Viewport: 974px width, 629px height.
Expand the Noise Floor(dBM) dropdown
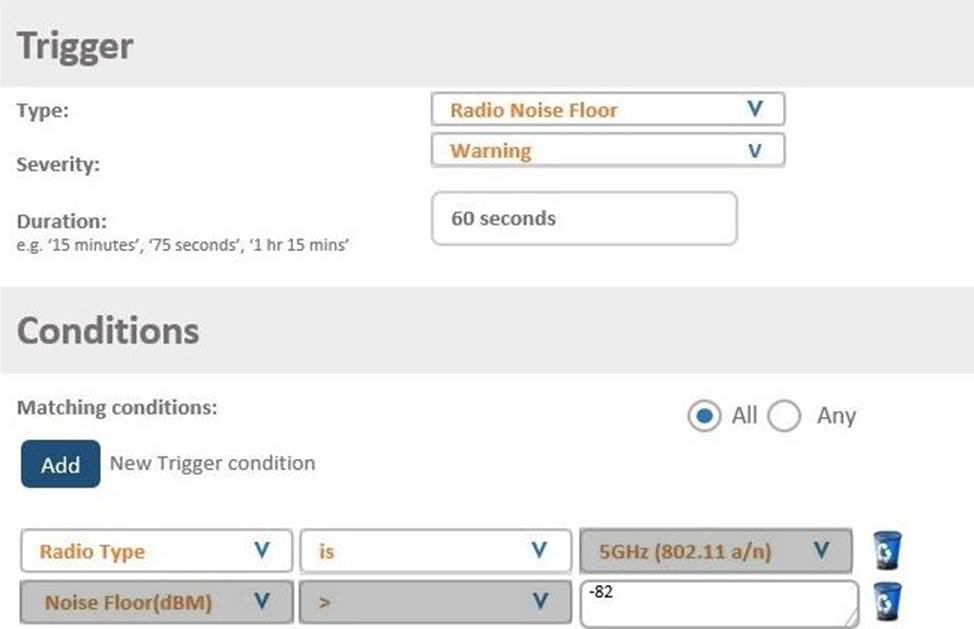click(157, 602)
